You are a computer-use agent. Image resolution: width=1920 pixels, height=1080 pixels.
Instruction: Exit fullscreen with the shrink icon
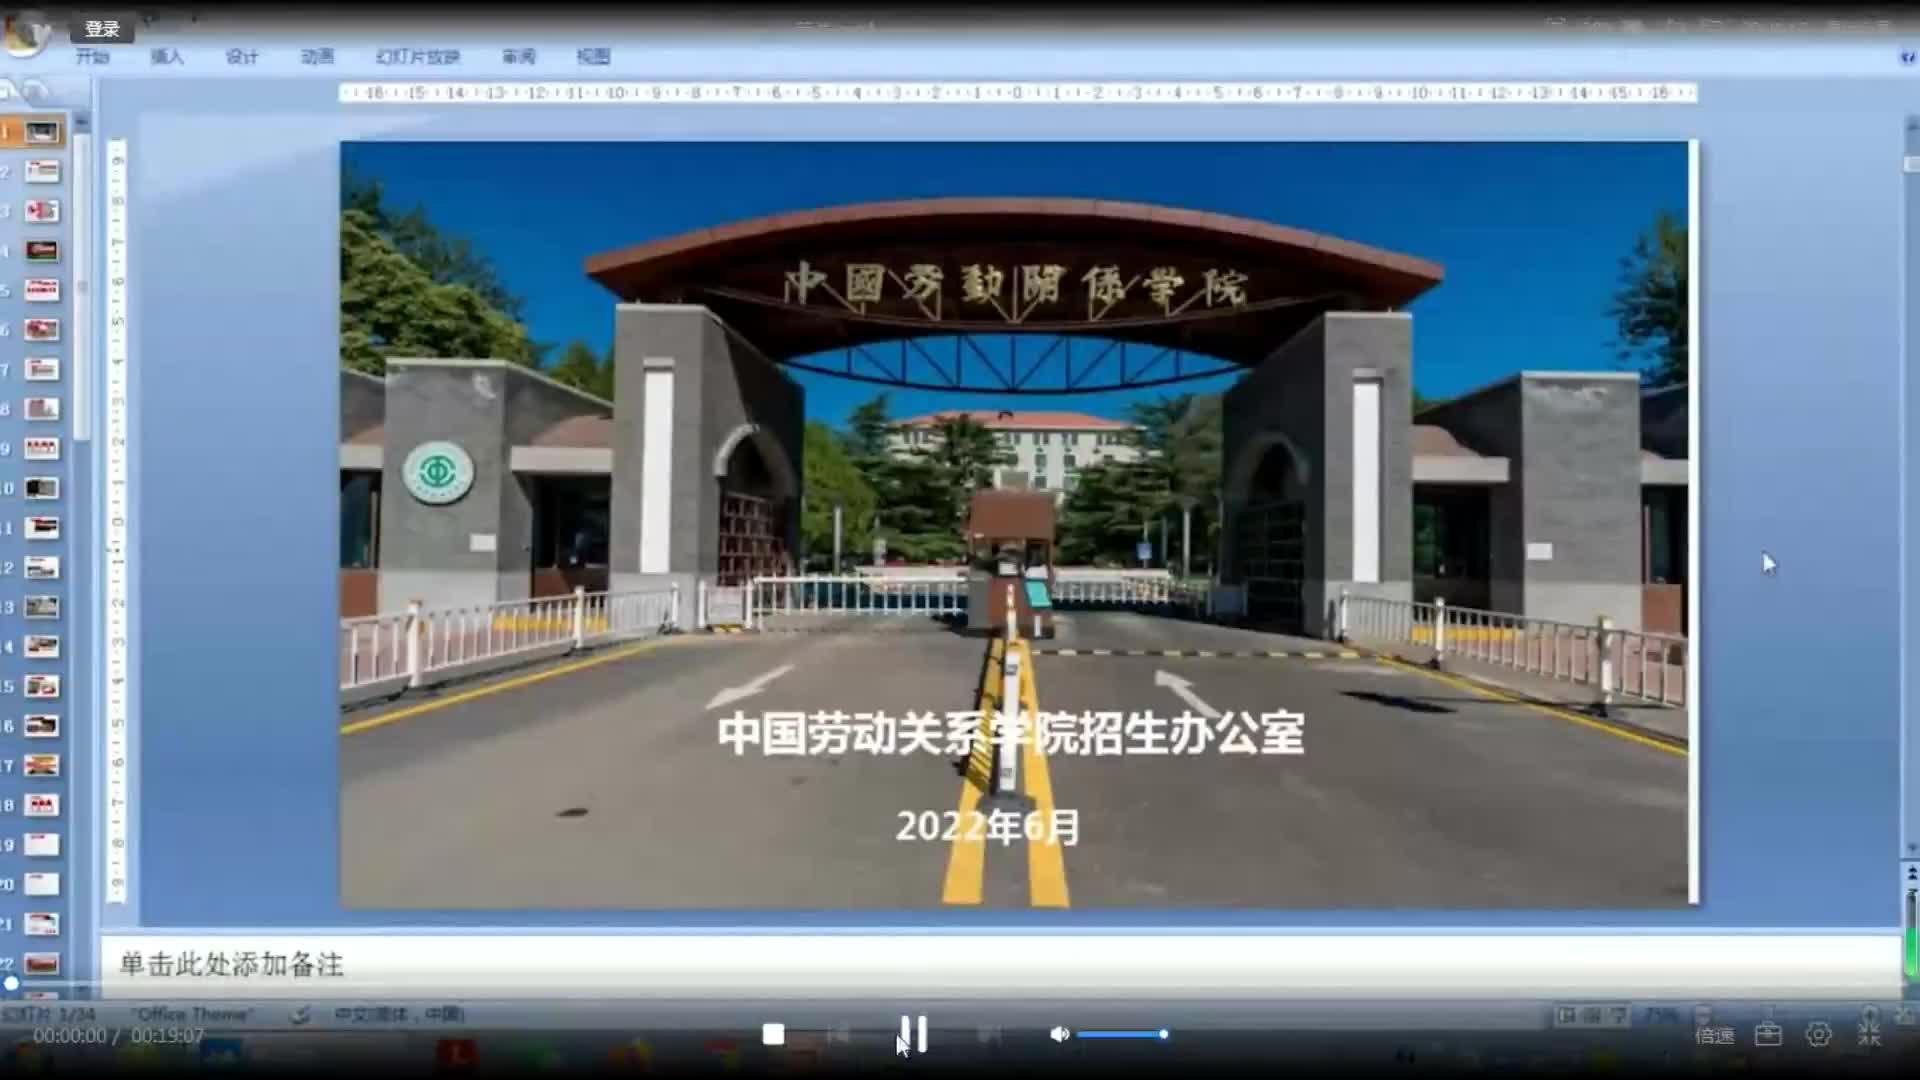[x=1869, y=1034]
